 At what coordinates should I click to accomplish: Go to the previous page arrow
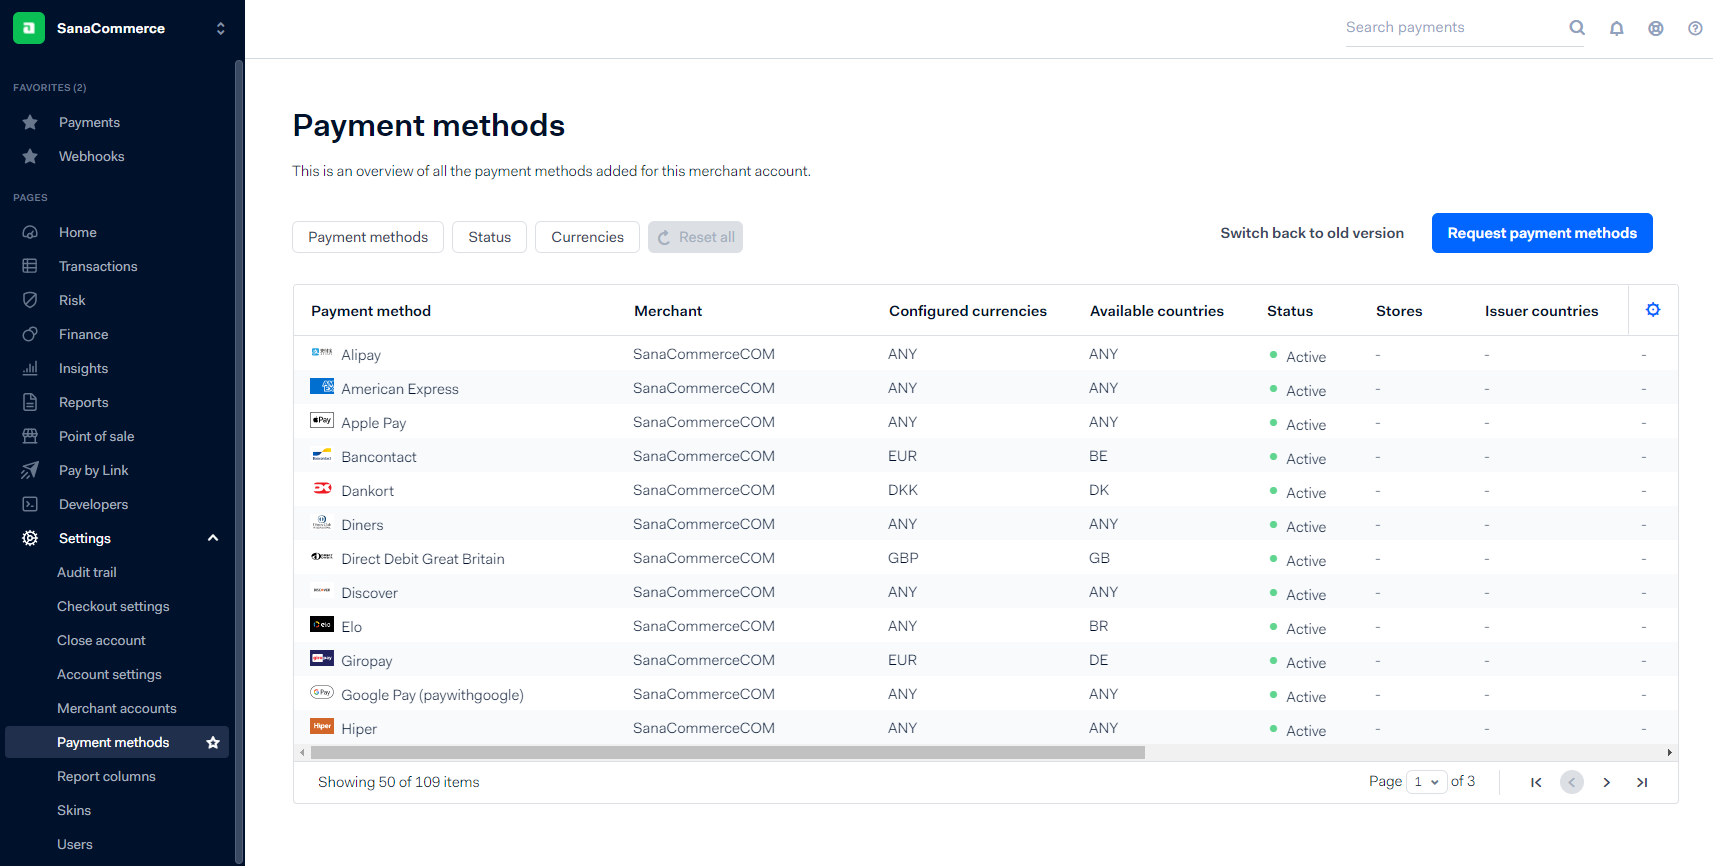(x=1572, y=782)
